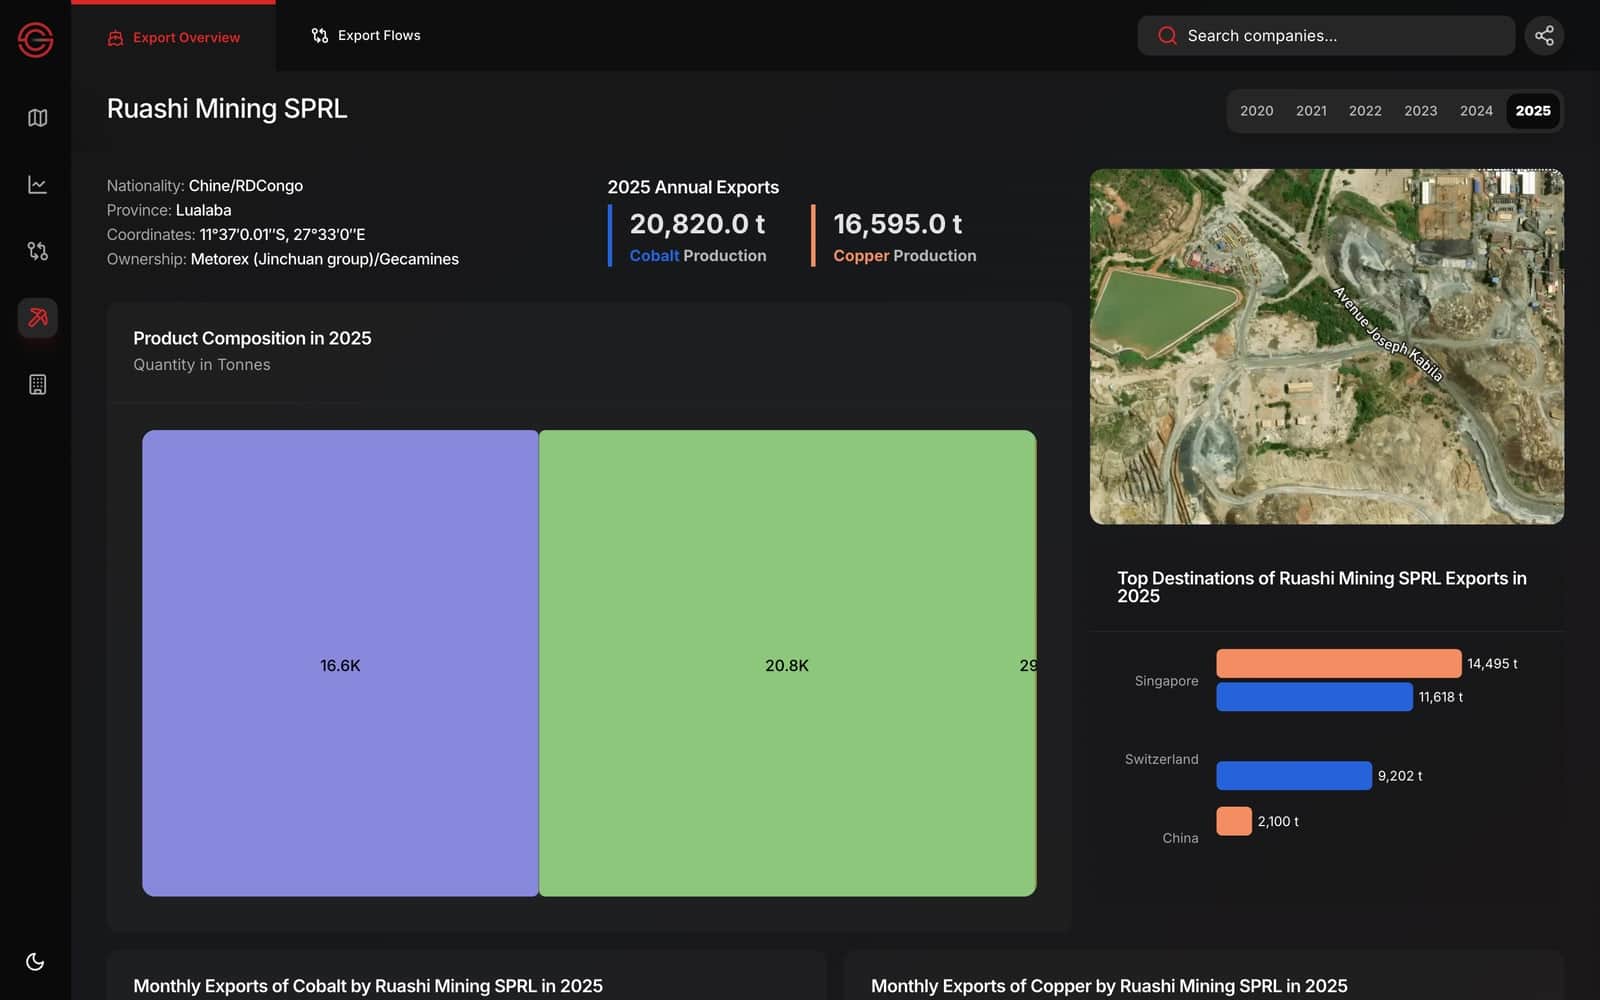Click Singapore orange 14,495 t bar
The width and height of the screenshot is (1600, 1000).
1338,664
